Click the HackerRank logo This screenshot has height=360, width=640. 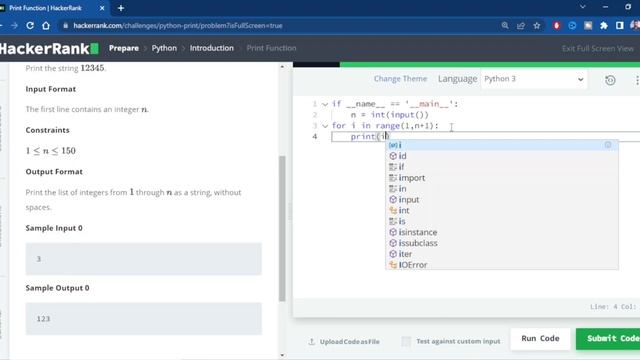(x=49, y=49)
